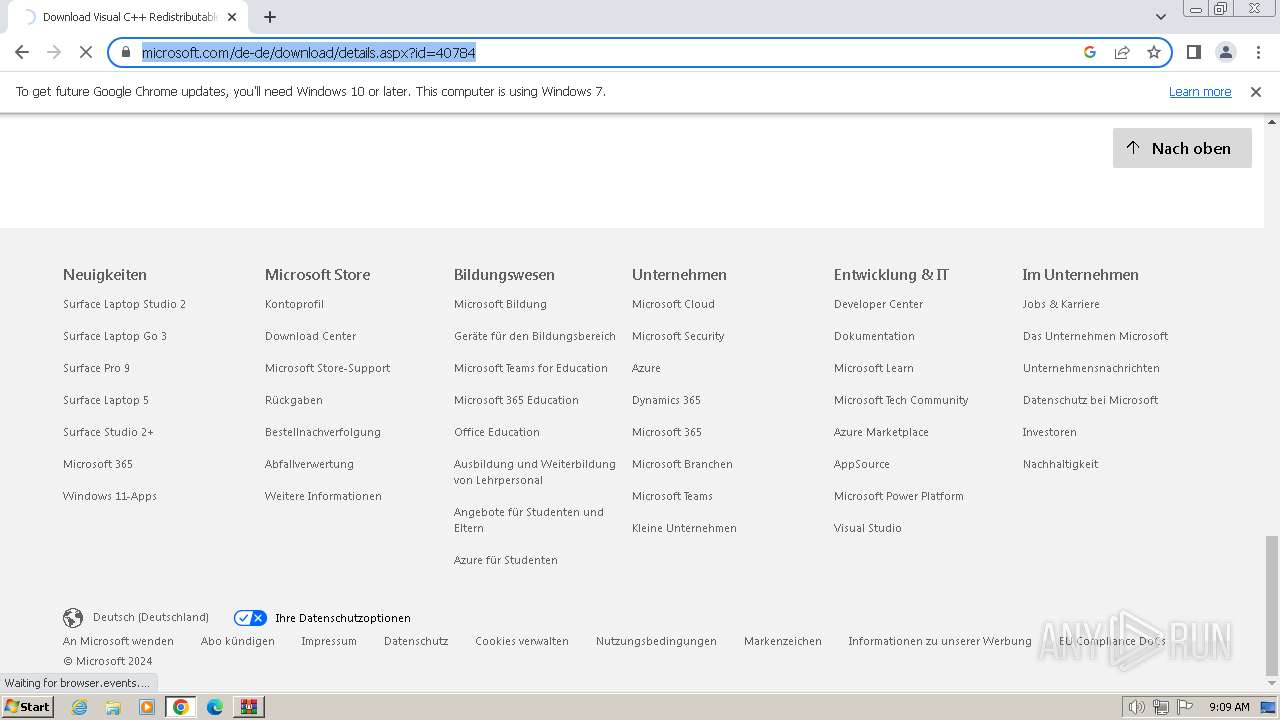Click the browser back arrow
1280x720 pixels.
[x=22, y=52]
